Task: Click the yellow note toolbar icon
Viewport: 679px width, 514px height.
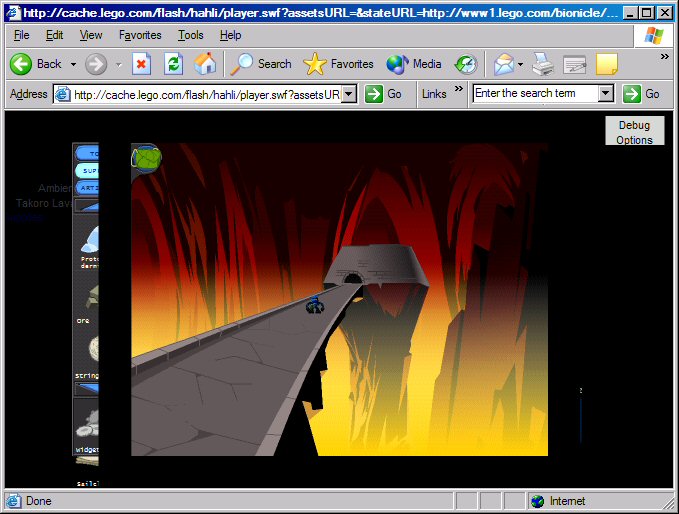Action: point(607,64)
